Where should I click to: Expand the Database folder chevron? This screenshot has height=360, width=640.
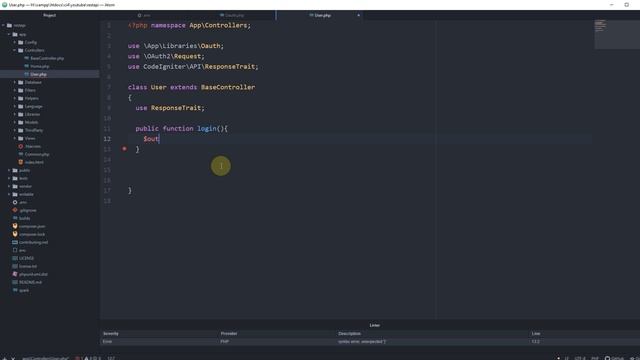[x=15, y=82]
